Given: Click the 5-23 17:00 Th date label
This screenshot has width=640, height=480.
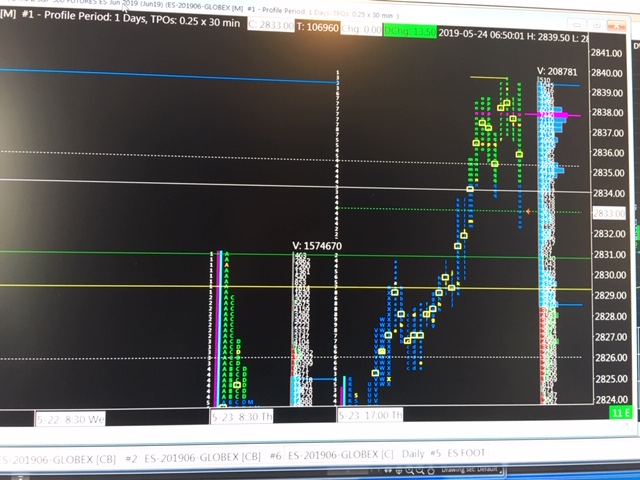Looking at the screenshot, I should [x=370, y=415].
